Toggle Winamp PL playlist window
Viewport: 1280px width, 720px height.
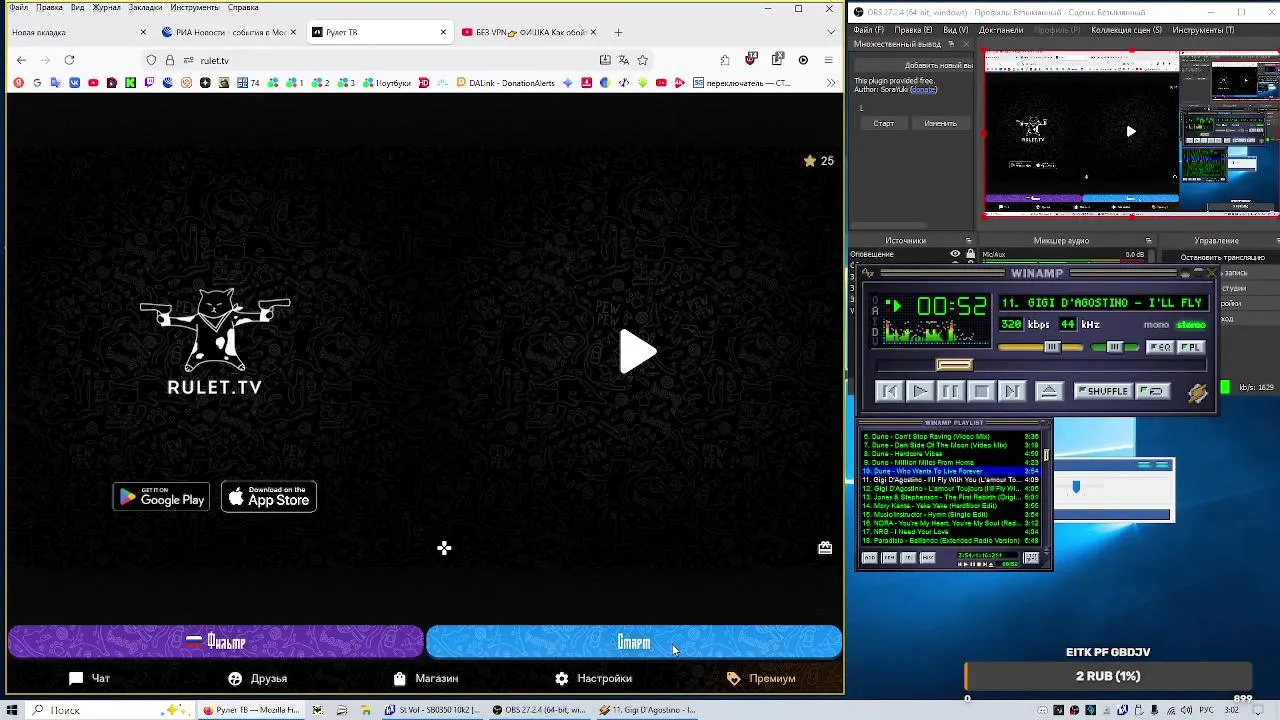[1190, 347]
